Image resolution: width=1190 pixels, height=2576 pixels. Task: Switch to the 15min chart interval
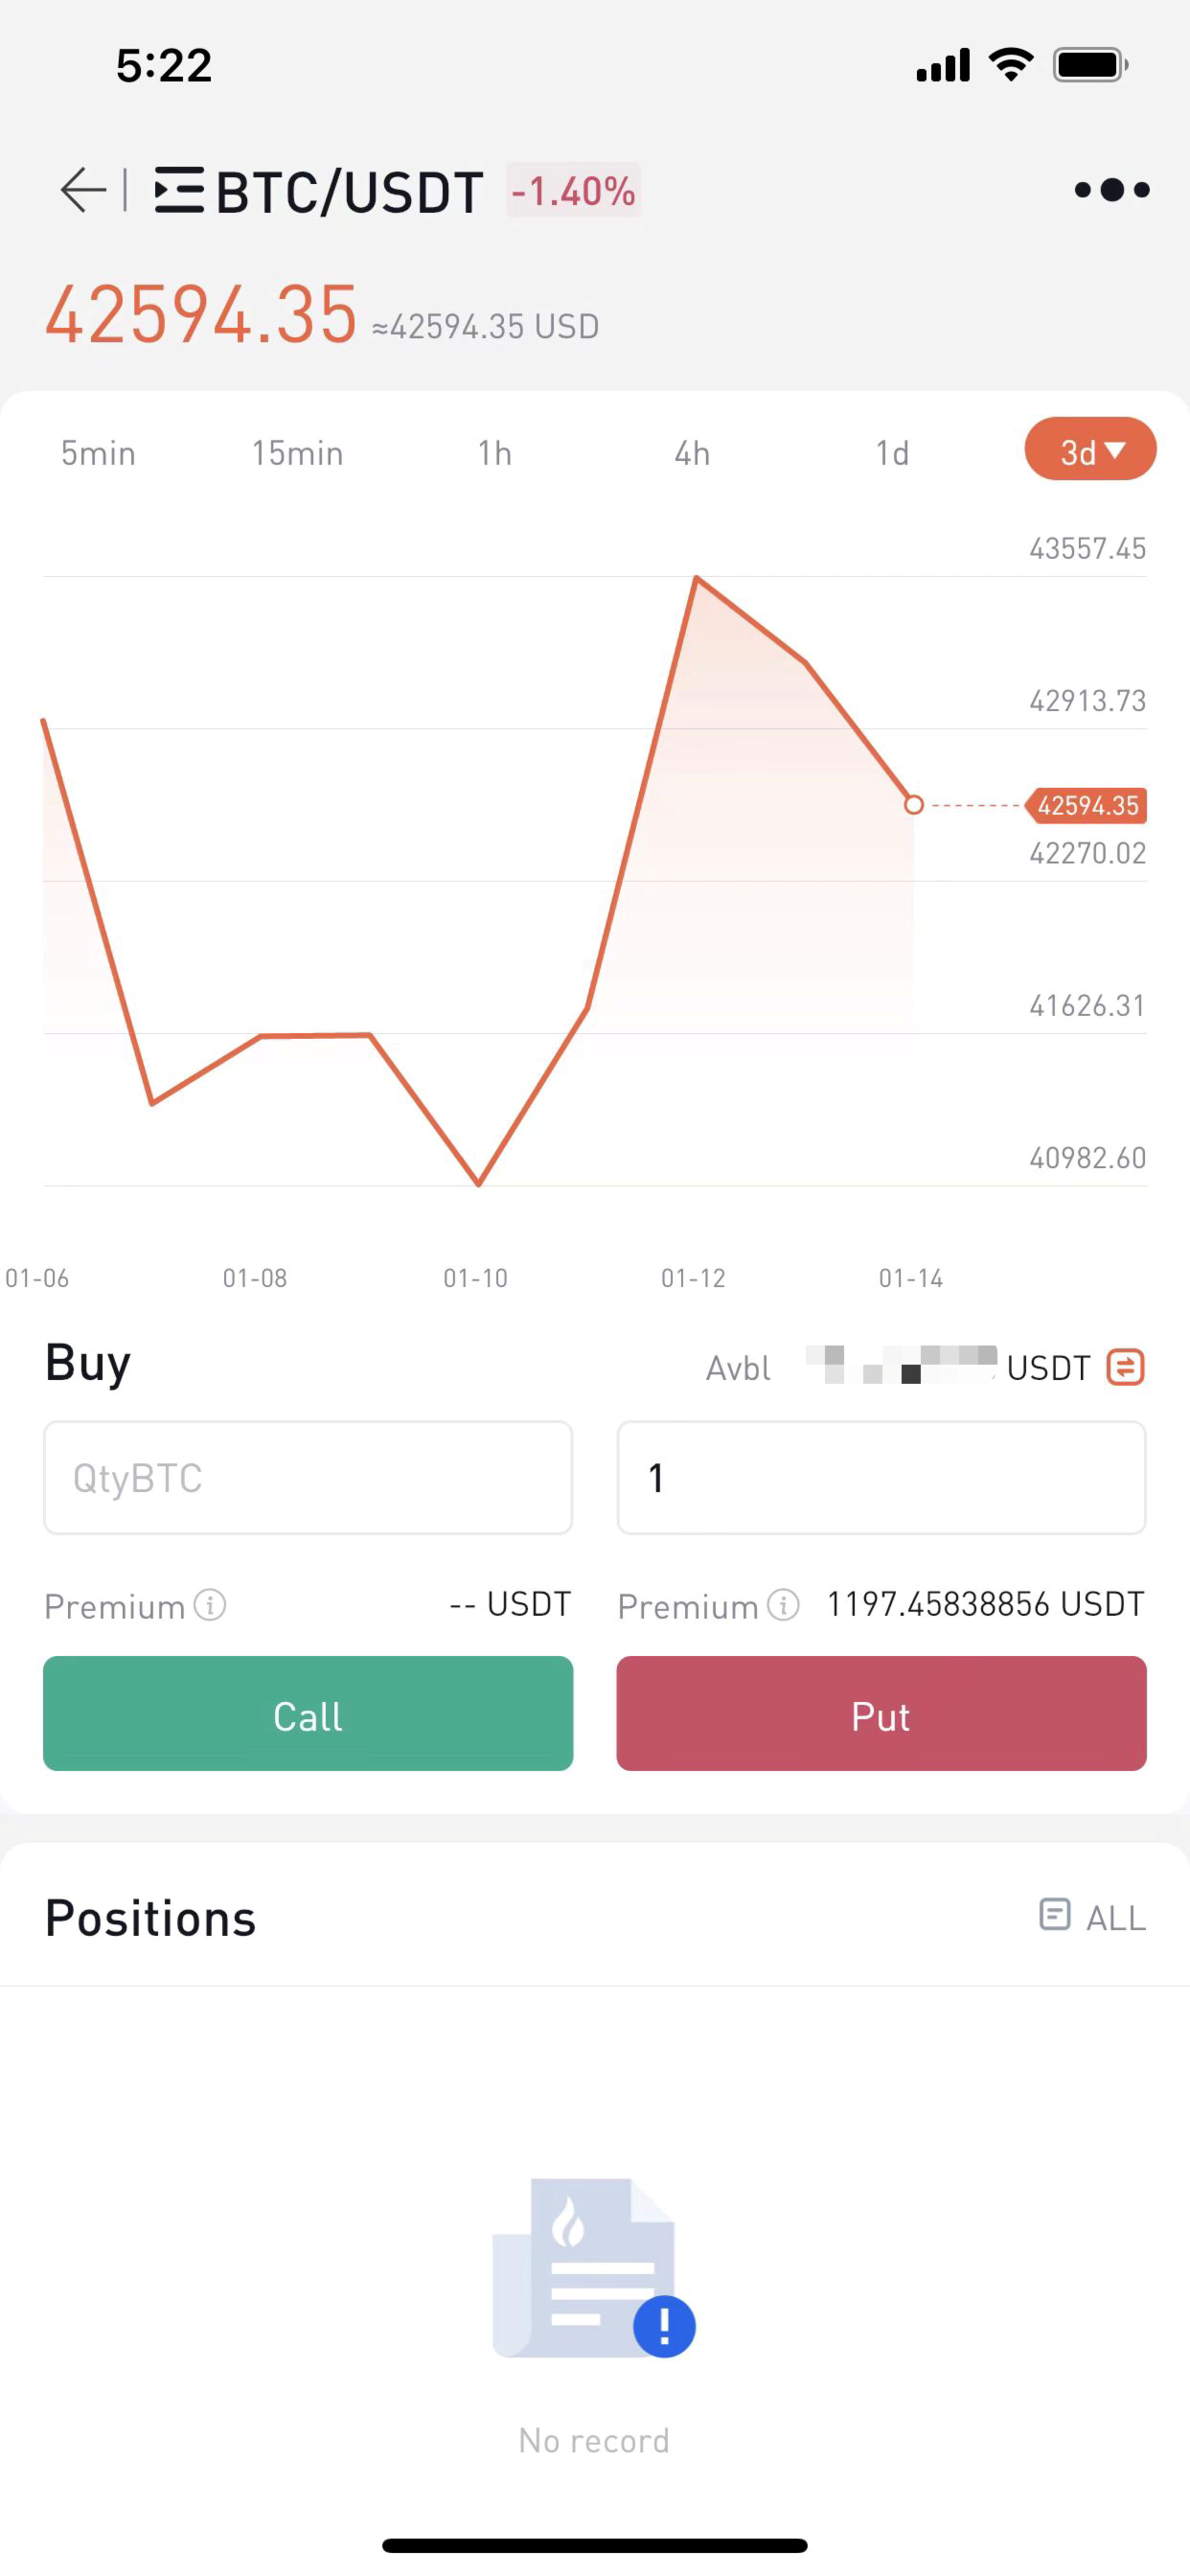point(297,453)
